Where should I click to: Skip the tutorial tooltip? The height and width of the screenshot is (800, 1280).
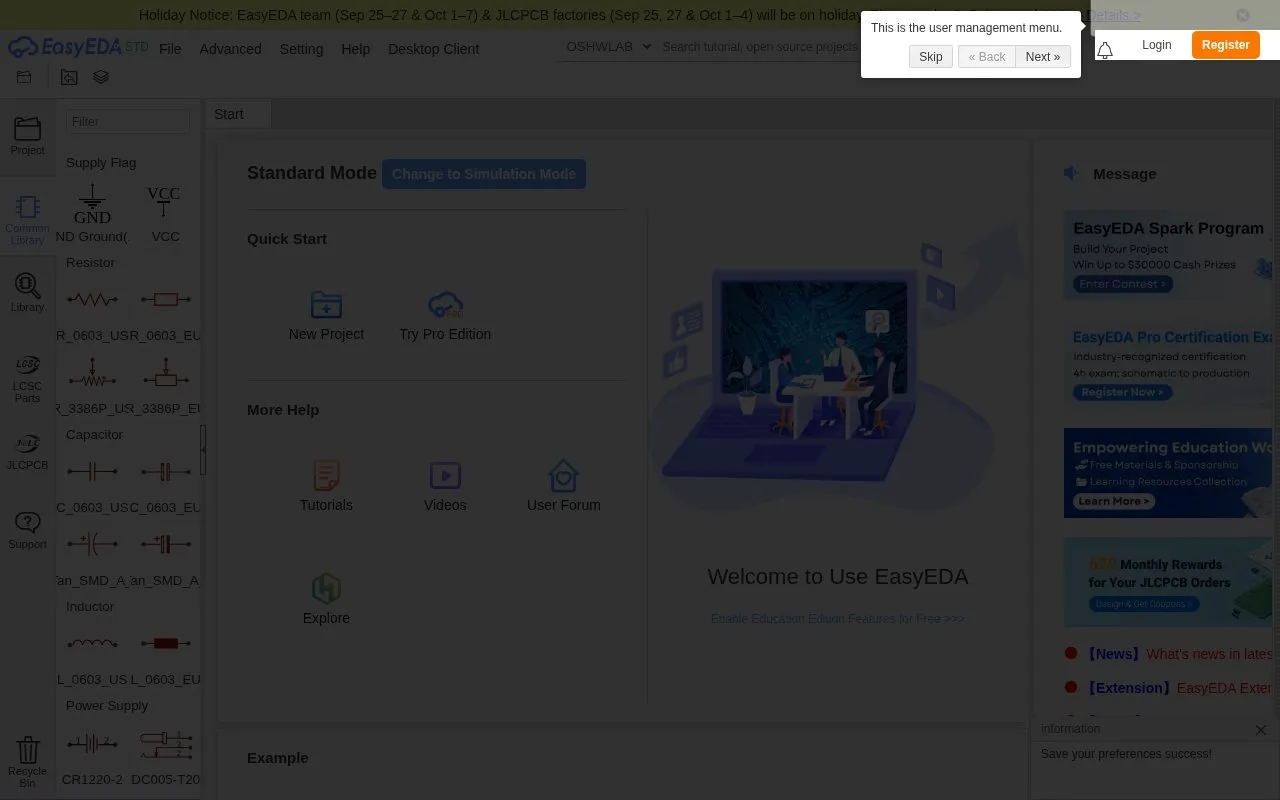click(931, 57)
